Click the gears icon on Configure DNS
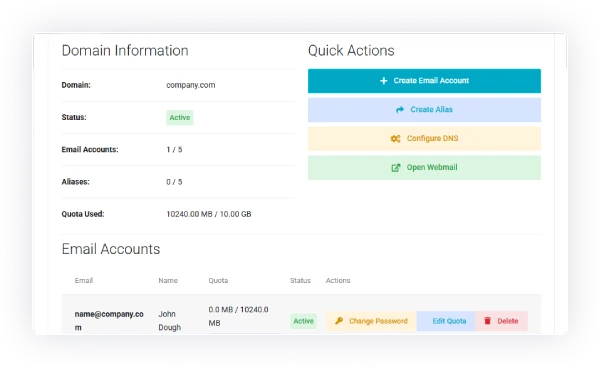The image size is (600, 367). point(395,139)
